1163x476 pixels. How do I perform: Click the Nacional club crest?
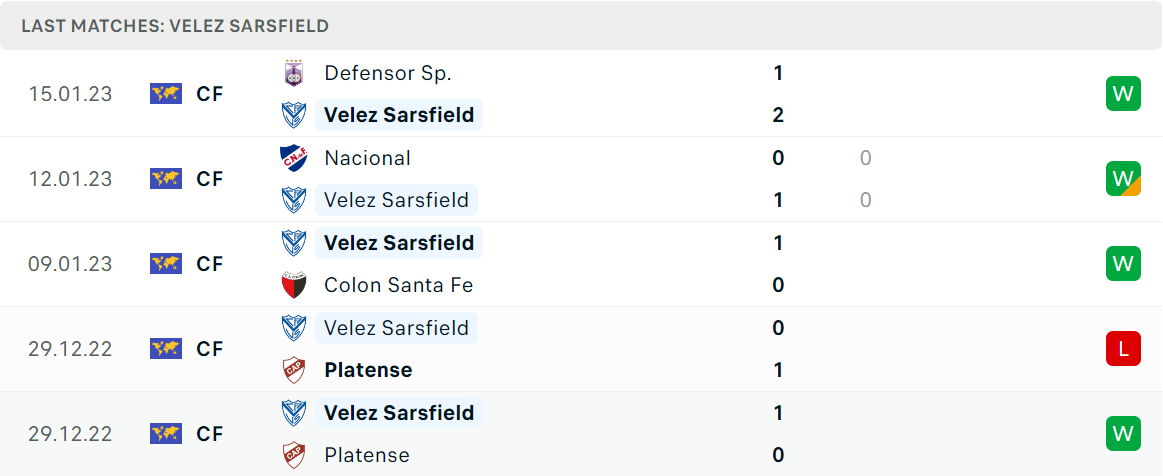pos(294,158)
